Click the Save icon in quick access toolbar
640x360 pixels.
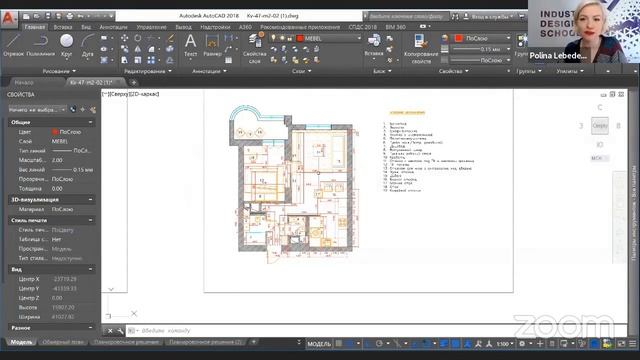48,16
